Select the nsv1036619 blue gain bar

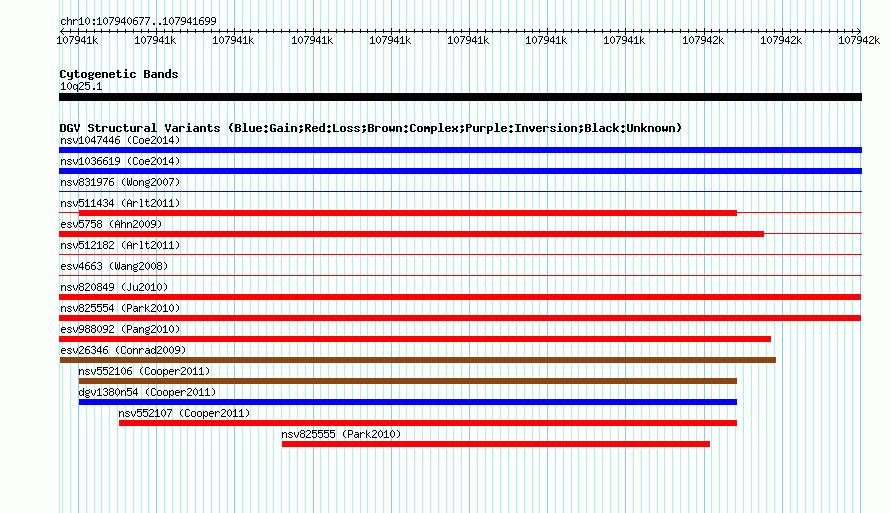tap(460, 171)
